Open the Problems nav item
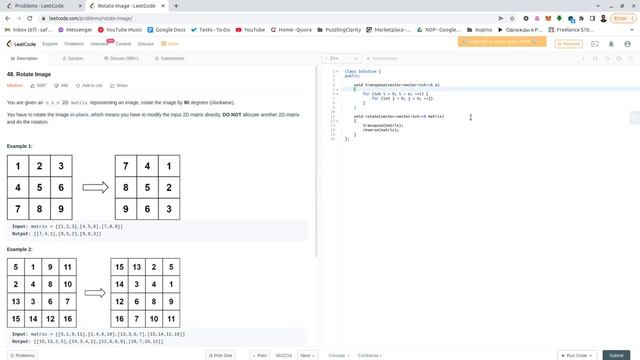The height and width of the screenshot is (360, 640). pos(74,44)
